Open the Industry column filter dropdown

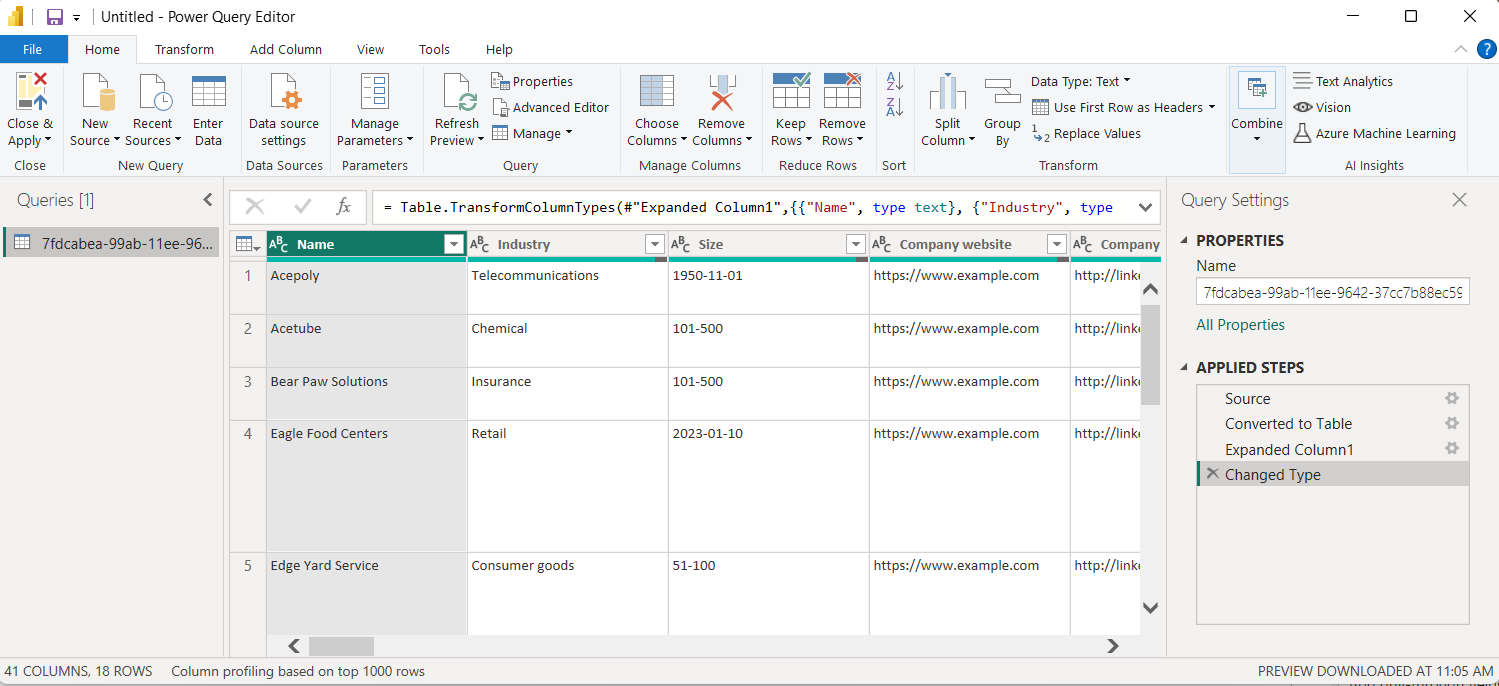(655, 244)
